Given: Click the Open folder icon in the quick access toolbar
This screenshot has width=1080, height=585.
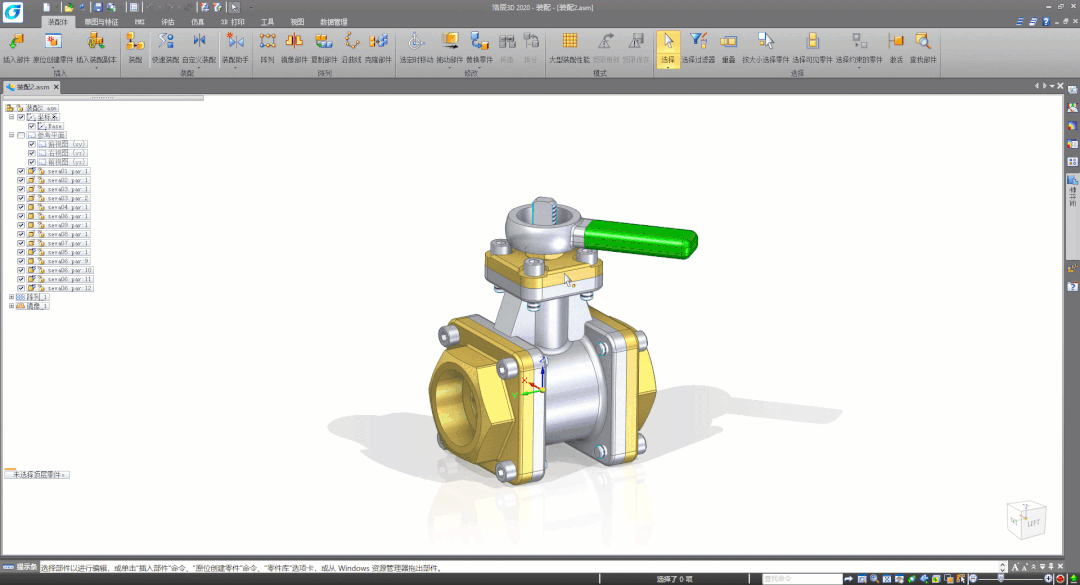Looking at the screenshot, I should click(69, 7).
